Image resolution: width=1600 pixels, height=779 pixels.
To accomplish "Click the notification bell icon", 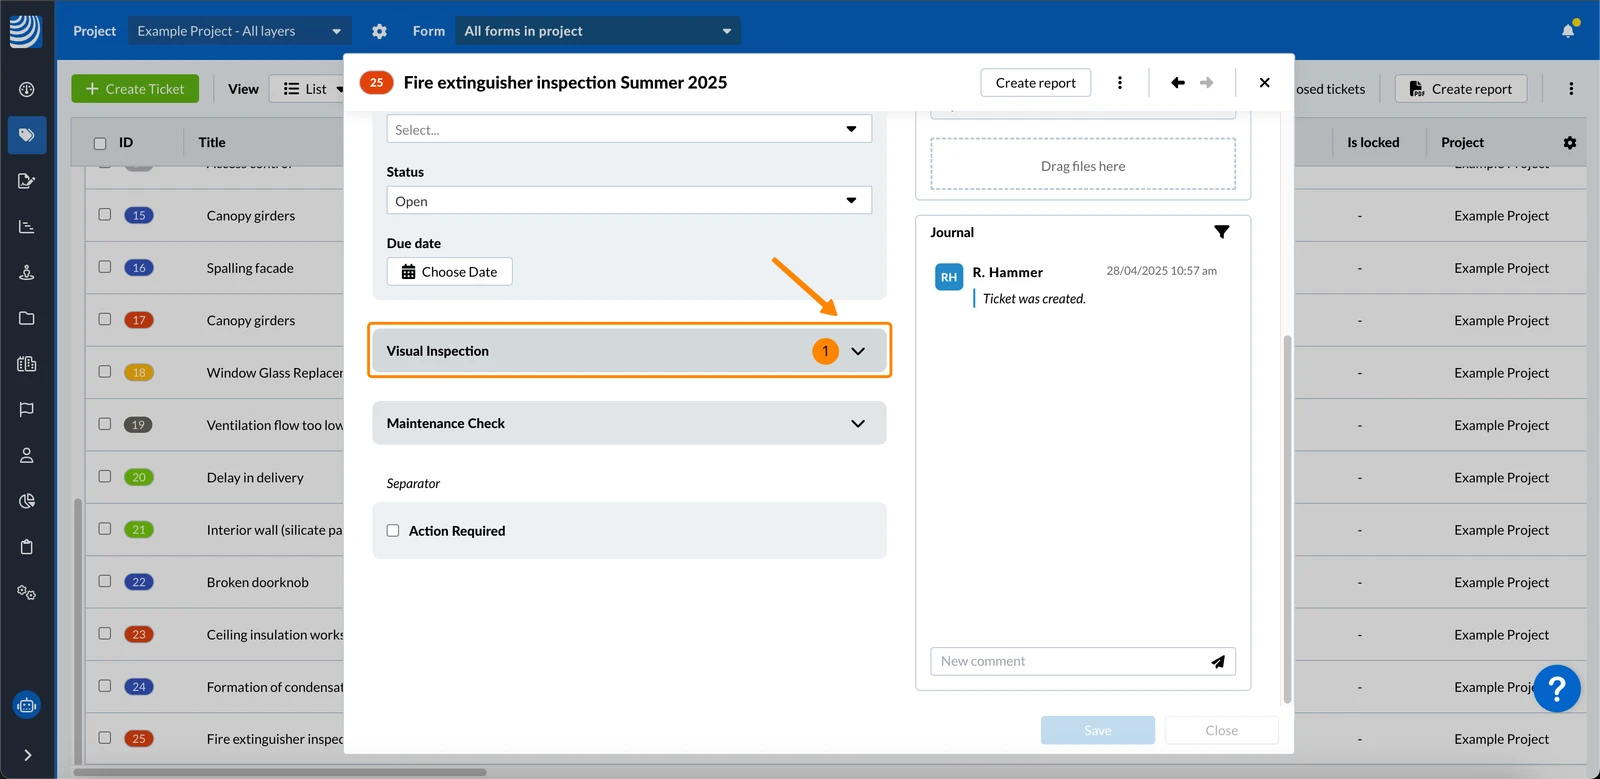I will click(x=1568, y=31).
